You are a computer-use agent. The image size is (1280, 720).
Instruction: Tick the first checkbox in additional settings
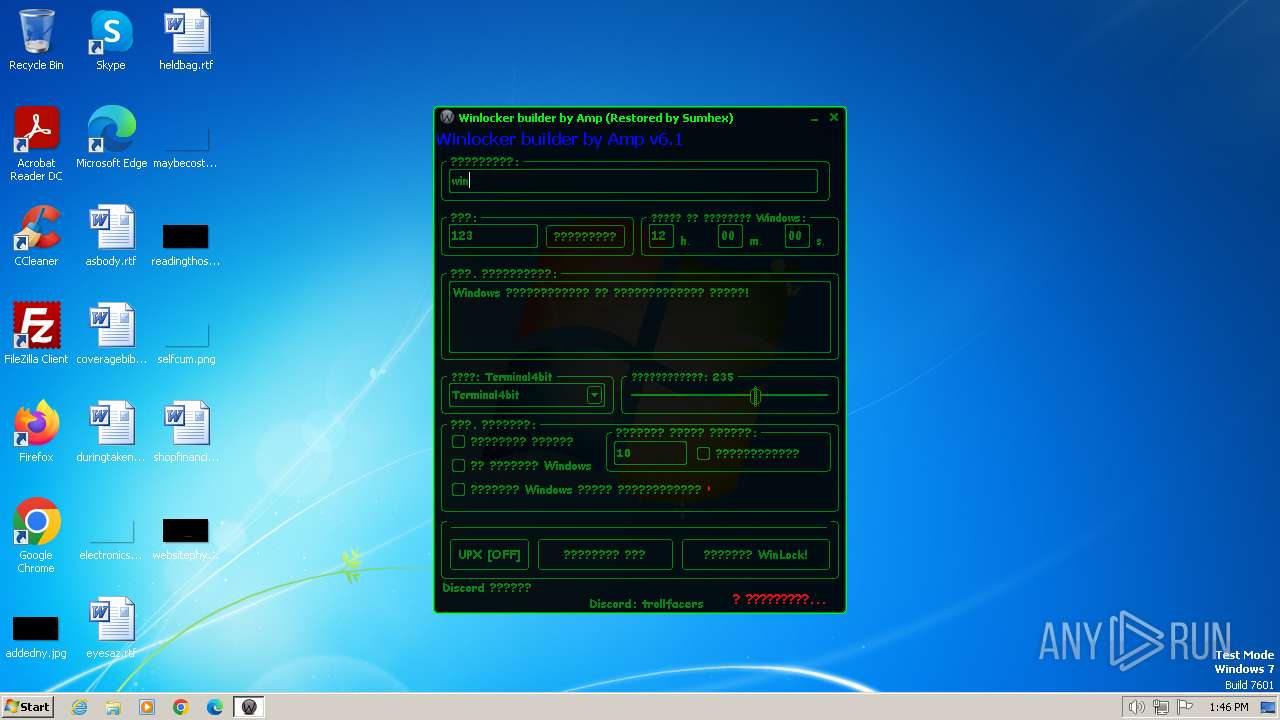[458, 441]
